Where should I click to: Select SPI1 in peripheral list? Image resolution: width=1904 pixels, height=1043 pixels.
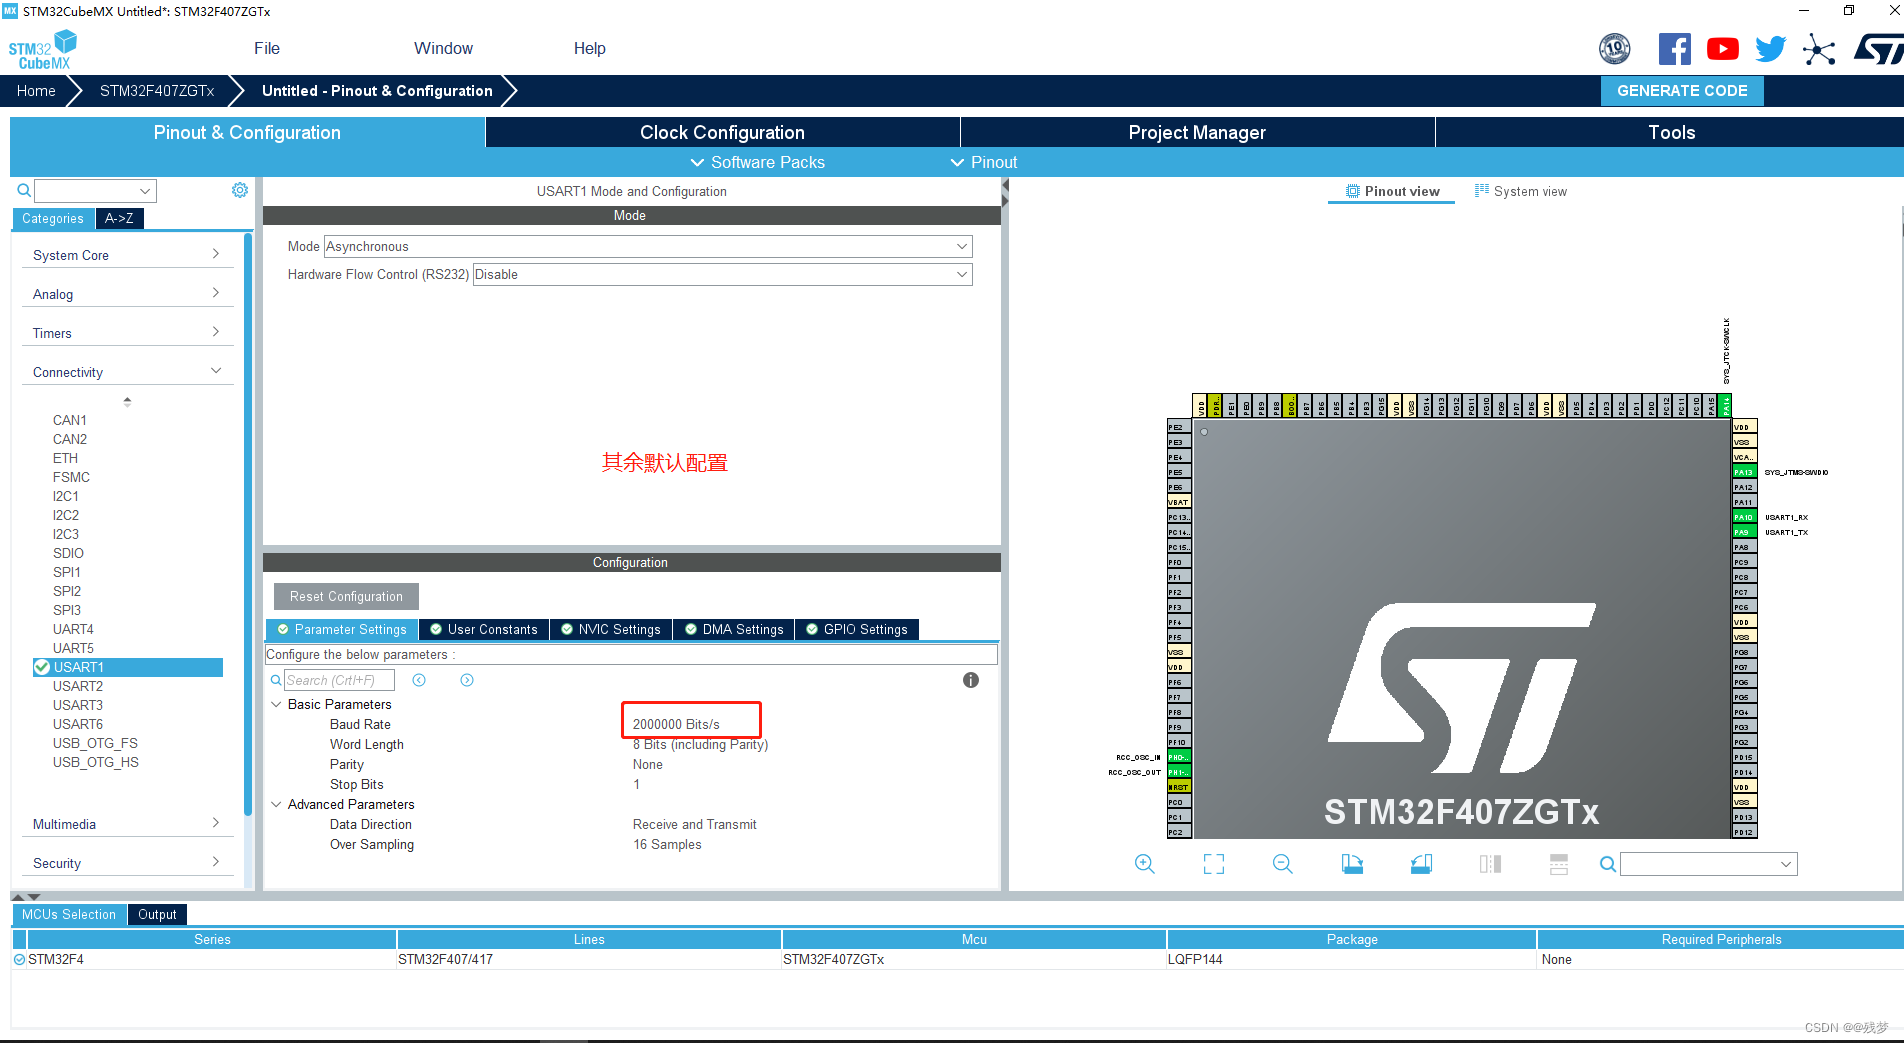(67, 572)
